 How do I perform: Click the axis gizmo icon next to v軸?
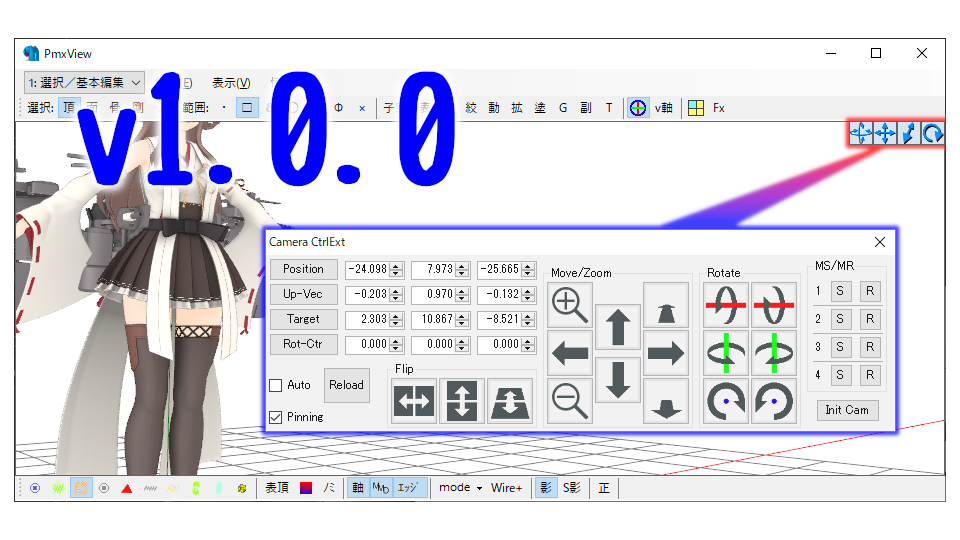click(637, 108)
